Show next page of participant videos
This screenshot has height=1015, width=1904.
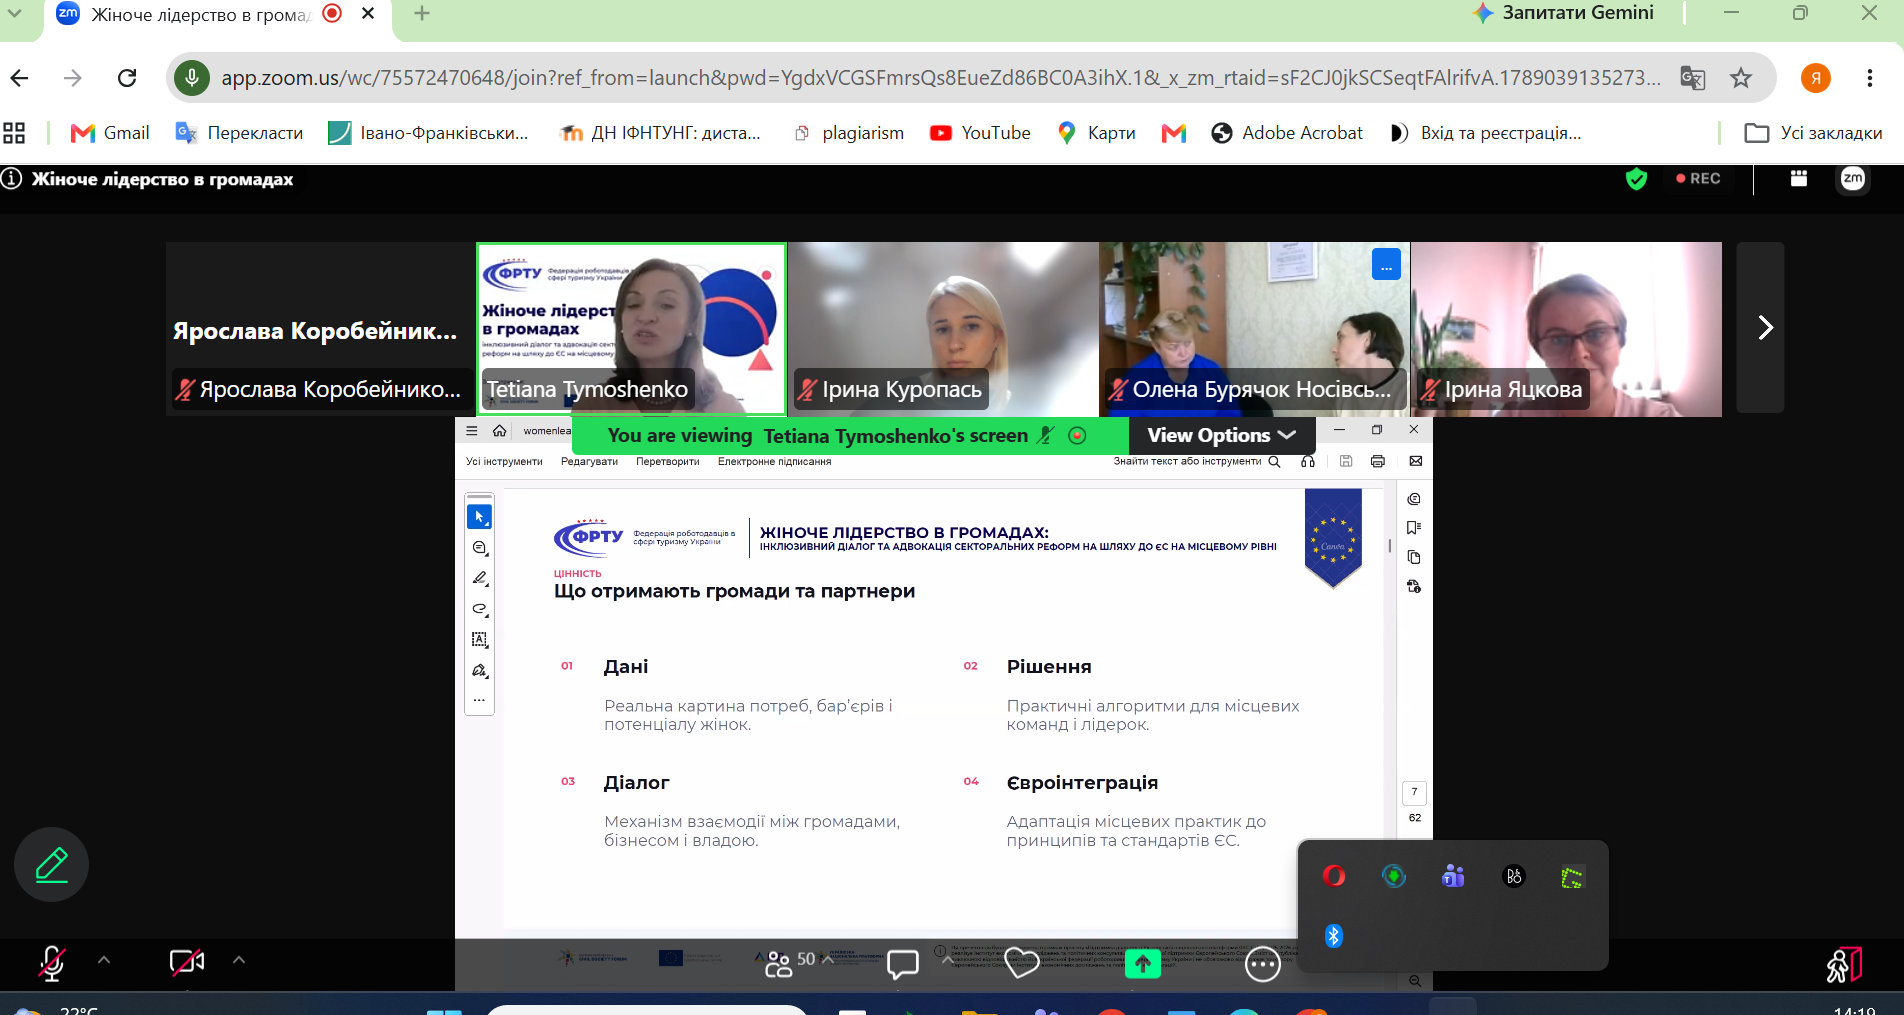(x=1761, y=328)
